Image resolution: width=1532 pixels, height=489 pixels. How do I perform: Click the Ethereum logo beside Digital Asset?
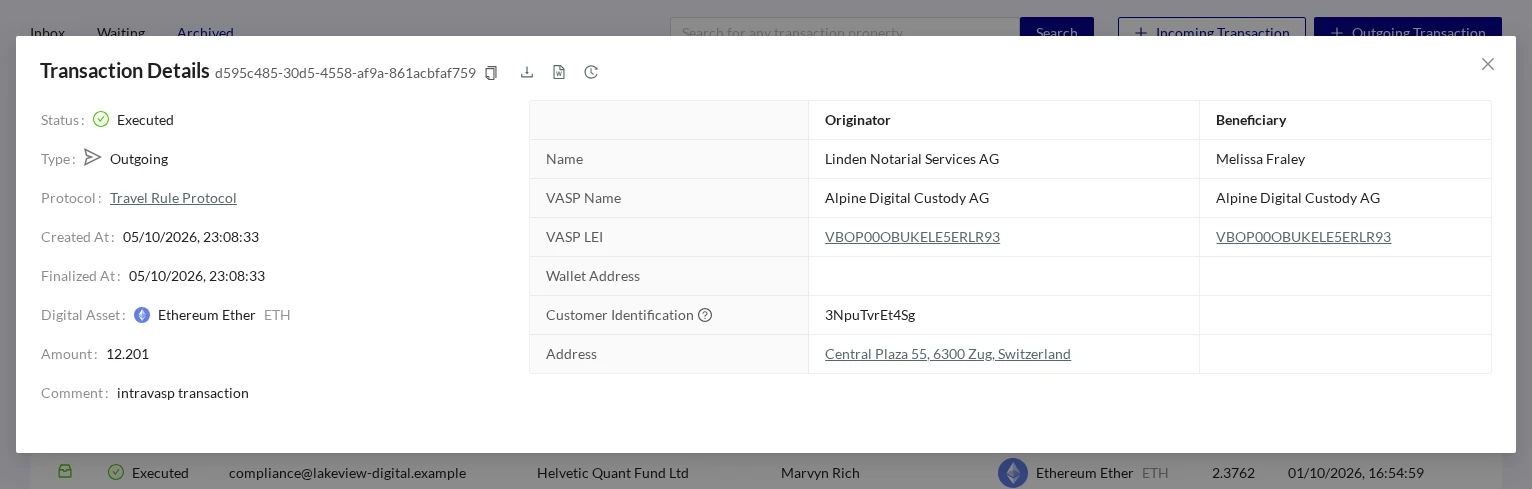[x=142, y=315]
